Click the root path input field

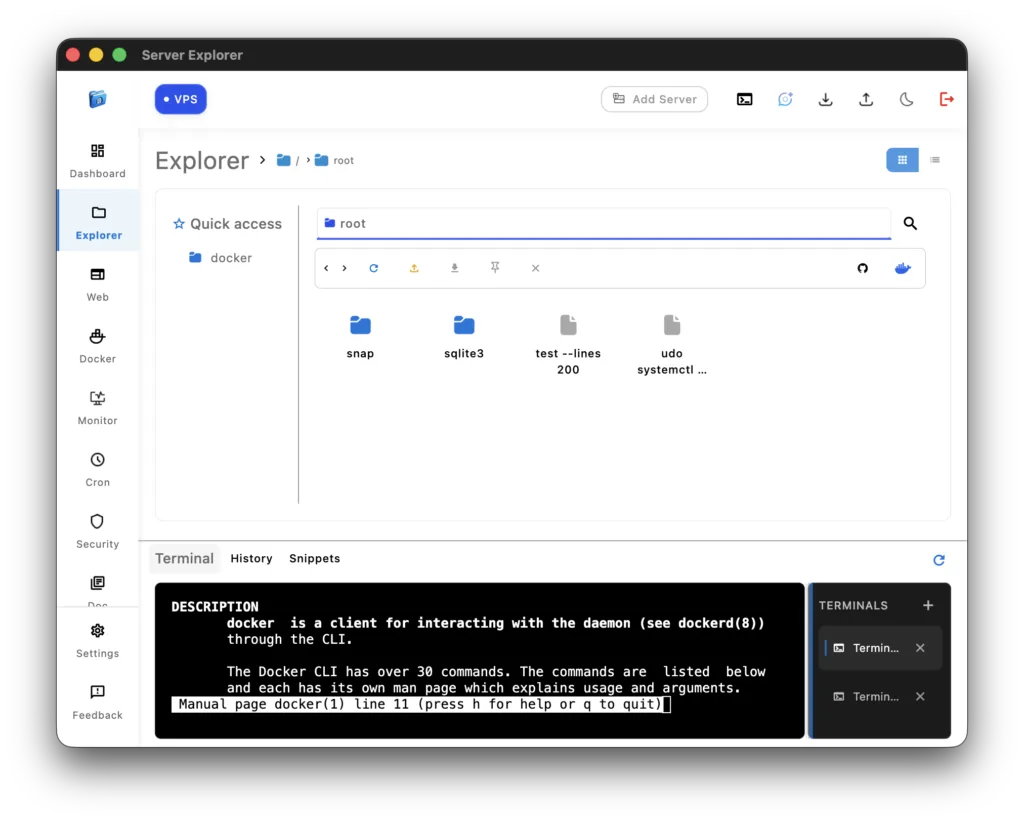600,223
